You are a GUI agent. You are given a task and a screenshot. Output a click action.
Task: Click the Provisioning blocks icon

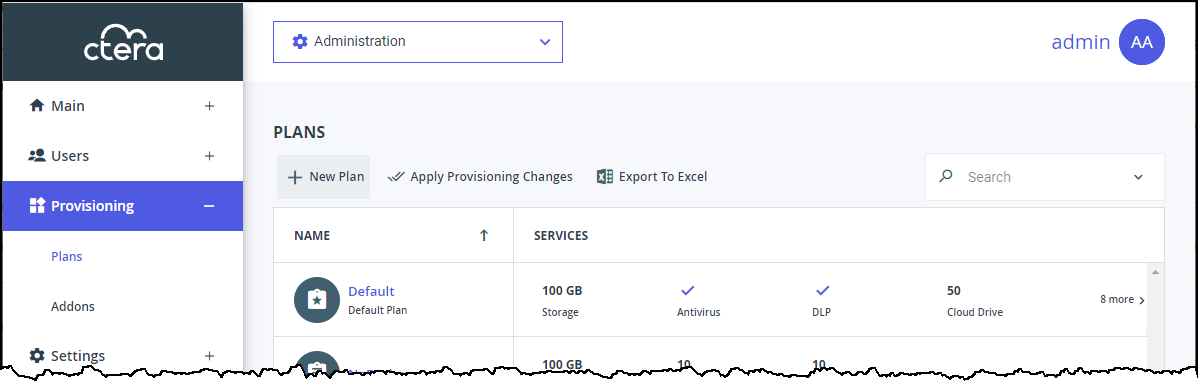(37, 206)
